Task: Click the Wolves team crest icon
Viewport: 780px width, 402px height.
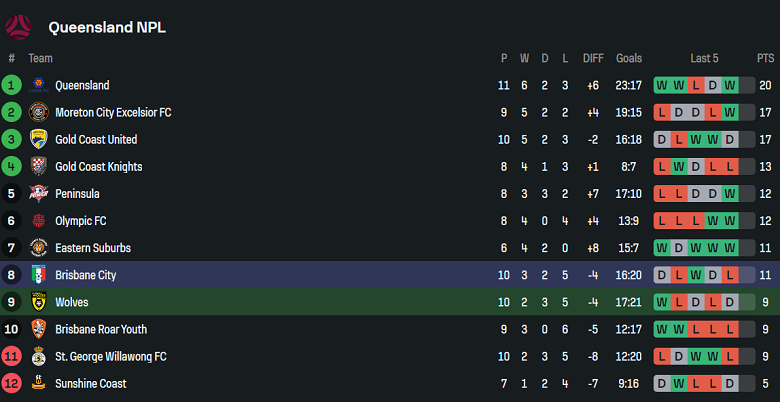Action: [x=39, y=302]
